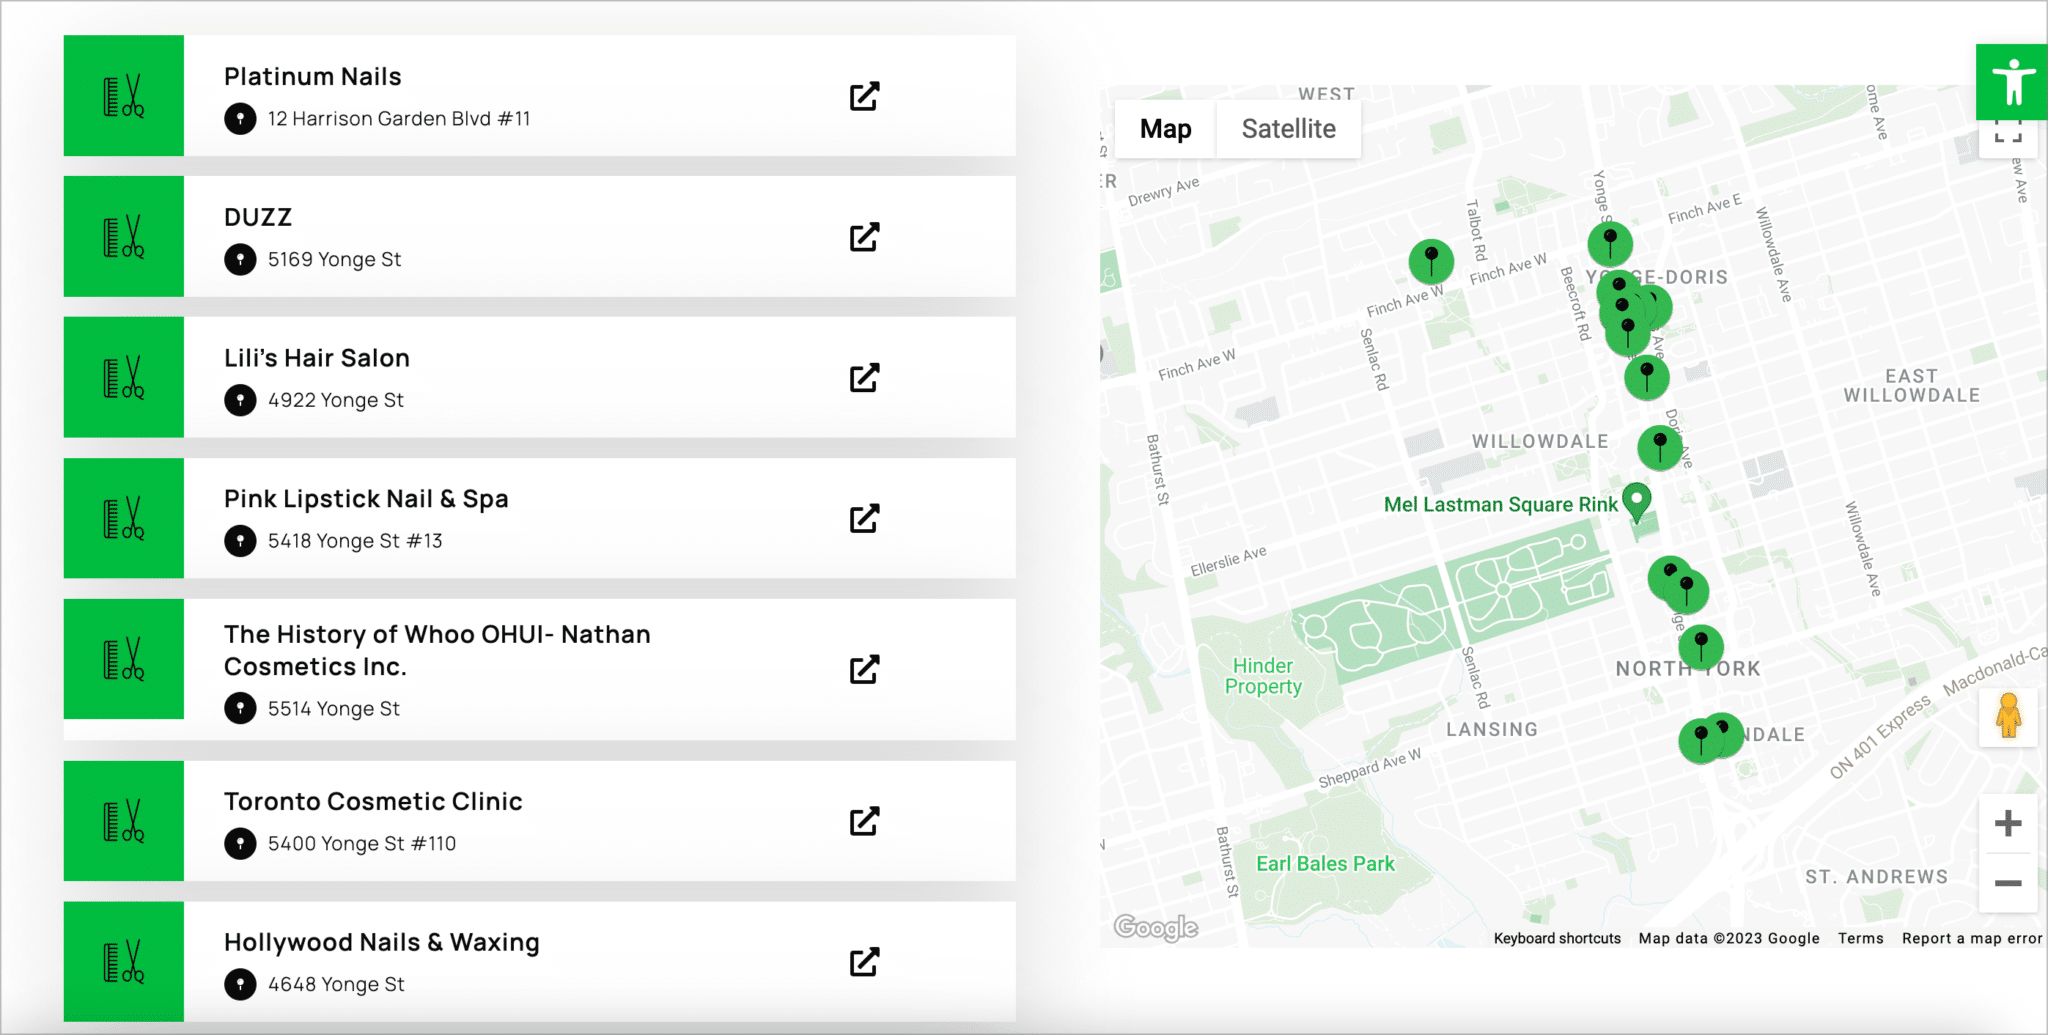Click the Google logo on the map
The width and height of the screenshot is (2048, 1035).
[x=1155, y=928]
